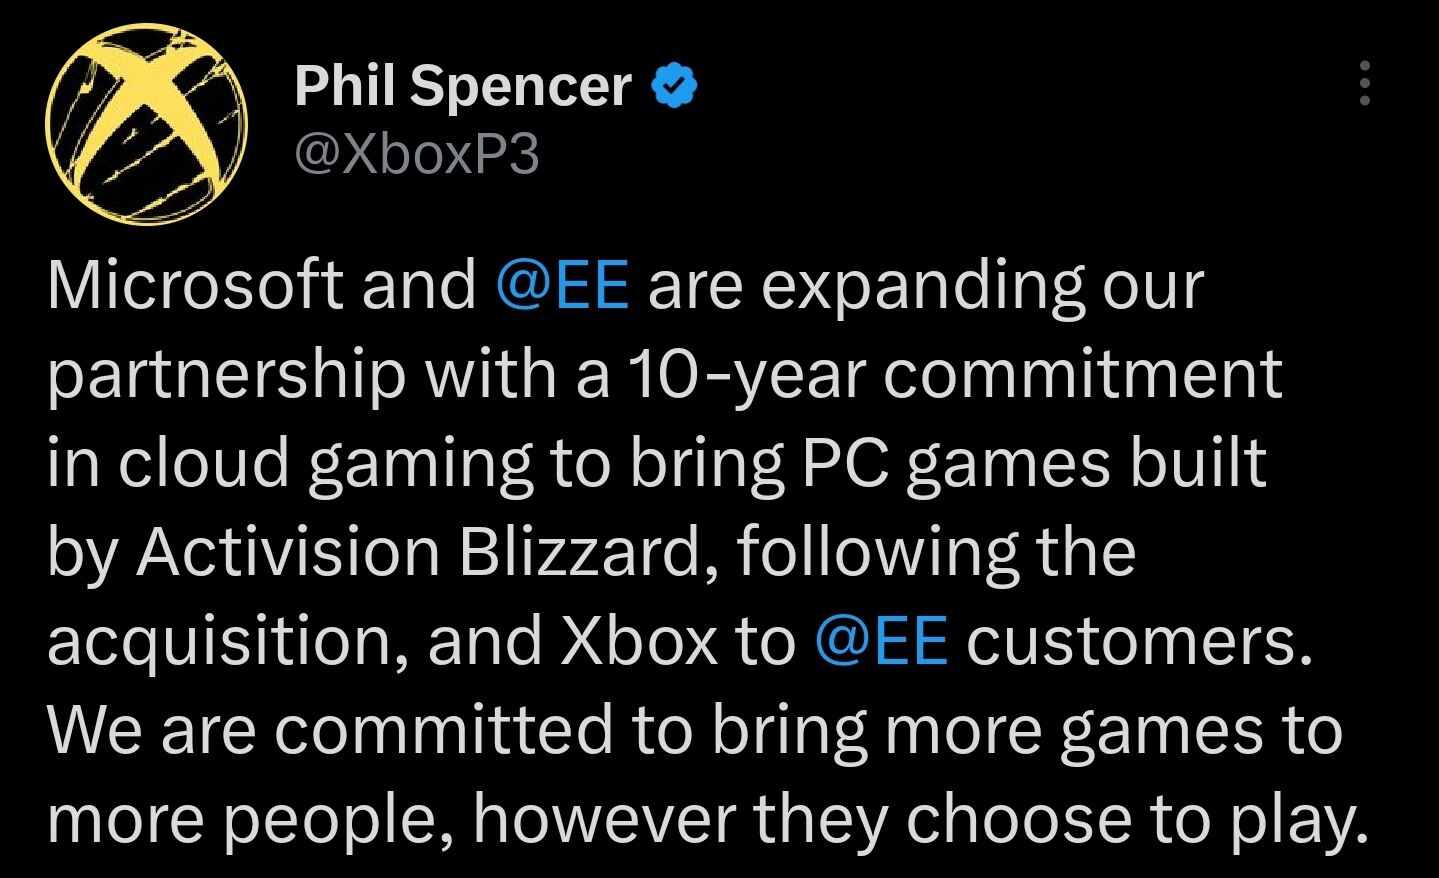Open the first @EE mention after Microsoft
Viewport: 1439px width, 878px height.
562,286
